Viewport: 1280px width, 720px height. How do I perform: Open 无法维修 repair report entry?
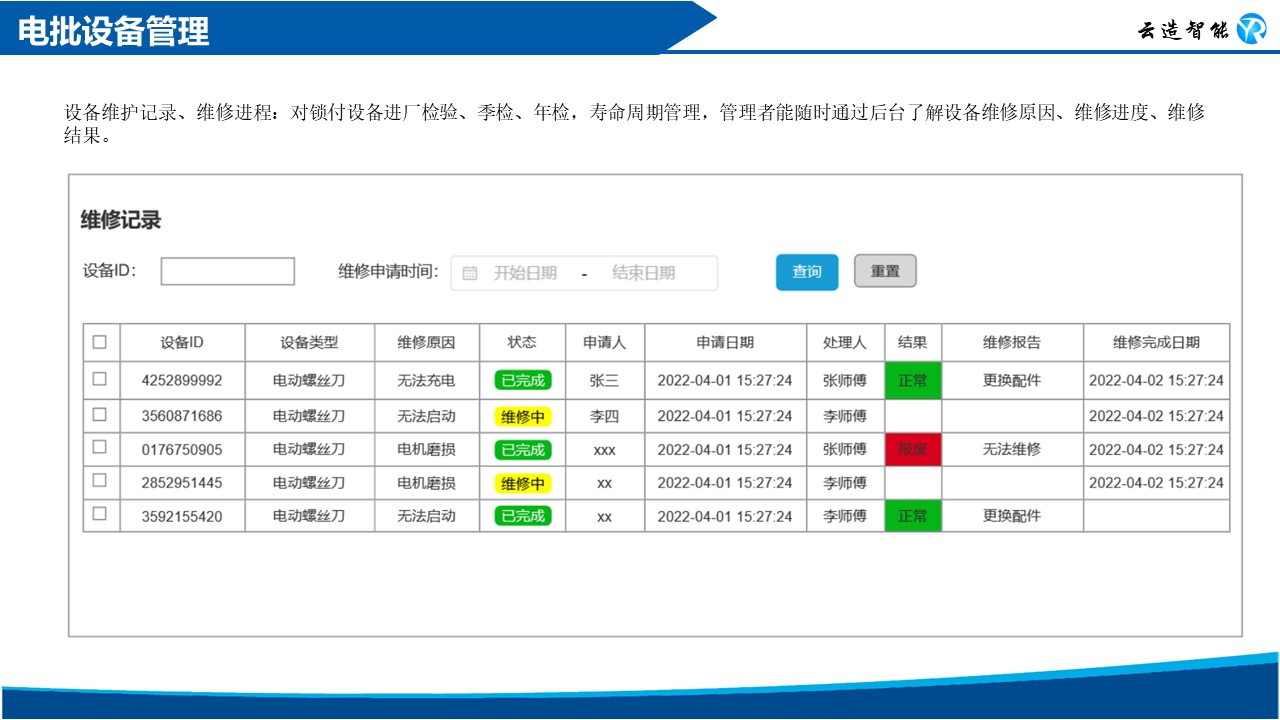coord(1012,449)
